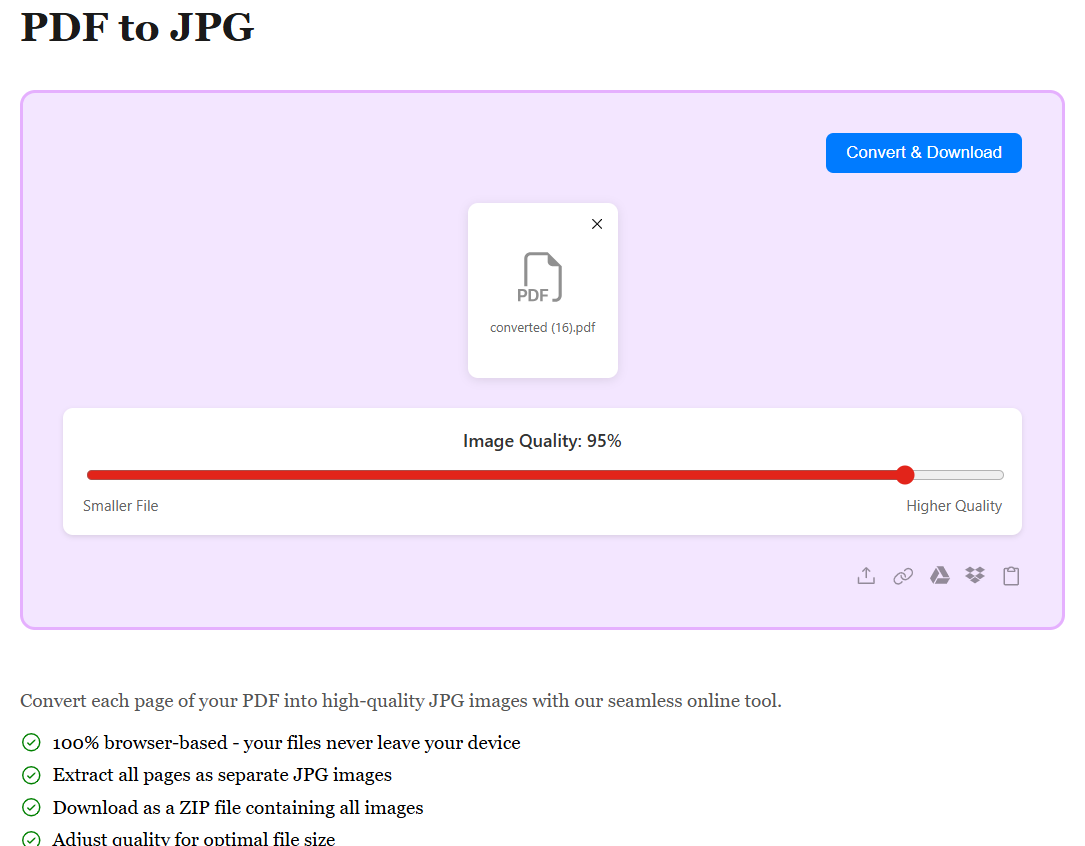Select the converted (16).pdf file card
The width and height of the screenshot is (1085, 846).
coord(542,290)
